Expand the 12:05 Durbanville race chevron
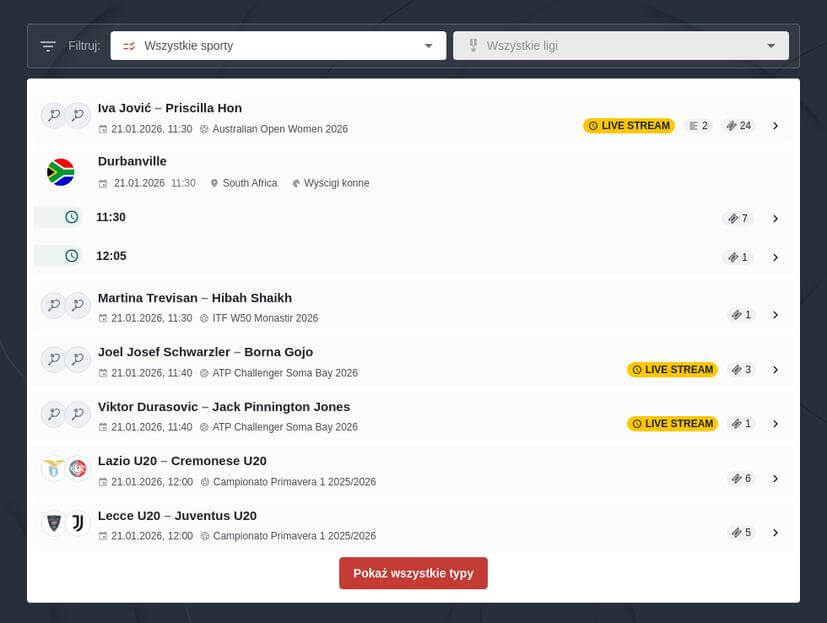The height and width of the screenshot is (623, 827). point(775,258)
